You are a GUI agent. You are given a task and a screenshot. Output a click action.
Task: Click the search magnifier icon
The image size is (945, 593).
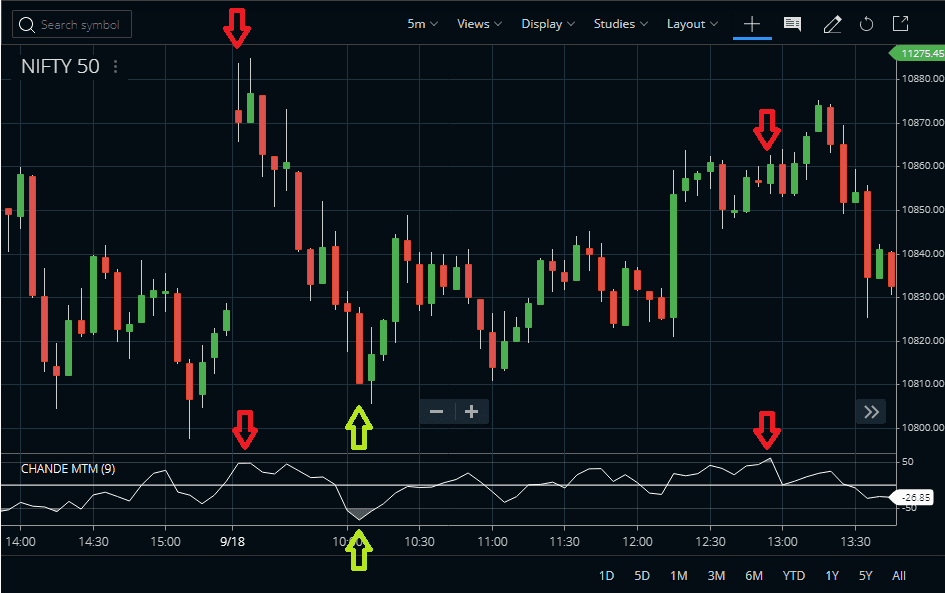27,25
